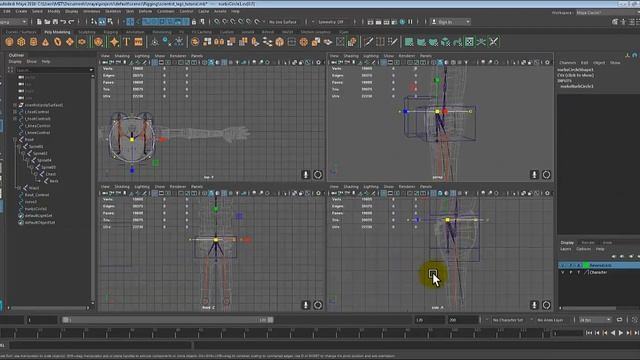Select Root_Control in the Outliner
Viewport: 640px width, 360px height.
(x=37, y=195)
